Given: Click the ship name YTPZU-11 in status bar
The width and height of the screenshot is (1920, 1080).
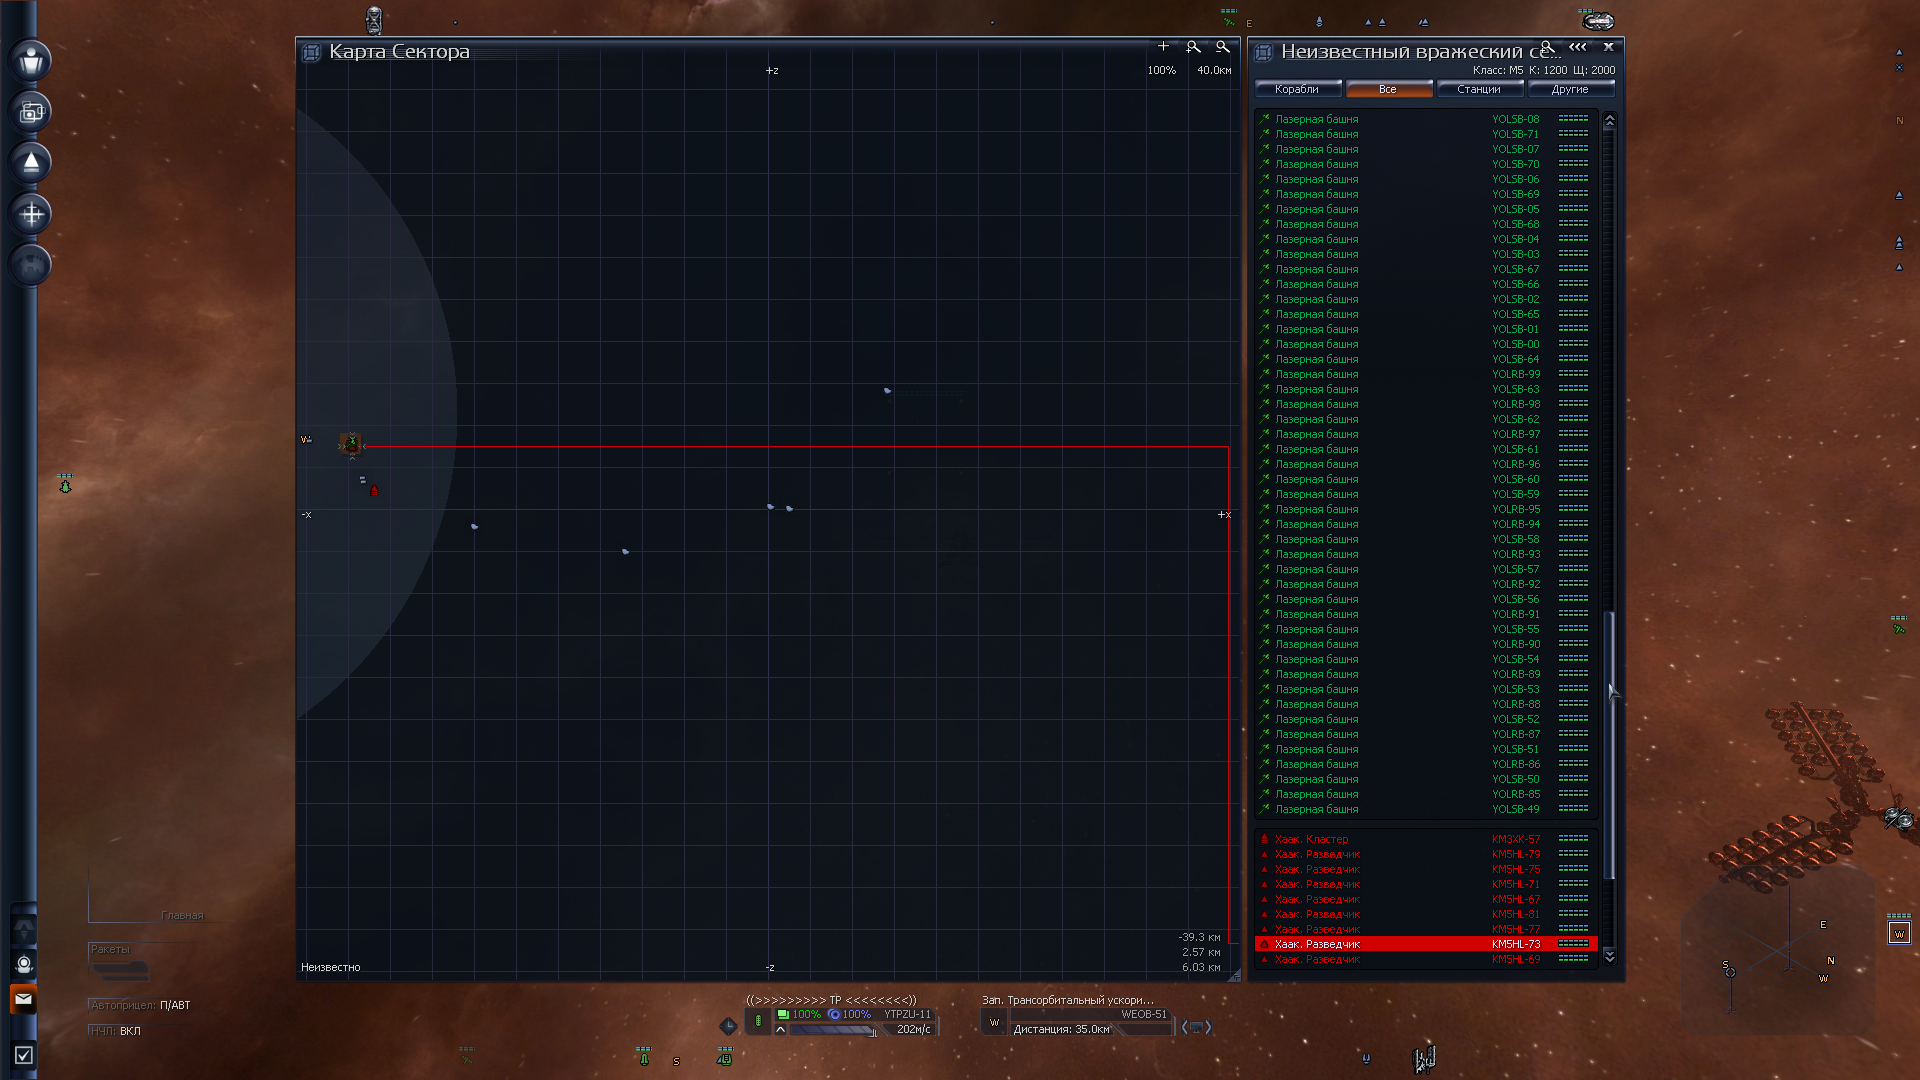Looking at the screenshot, I should click(907, 1014).
